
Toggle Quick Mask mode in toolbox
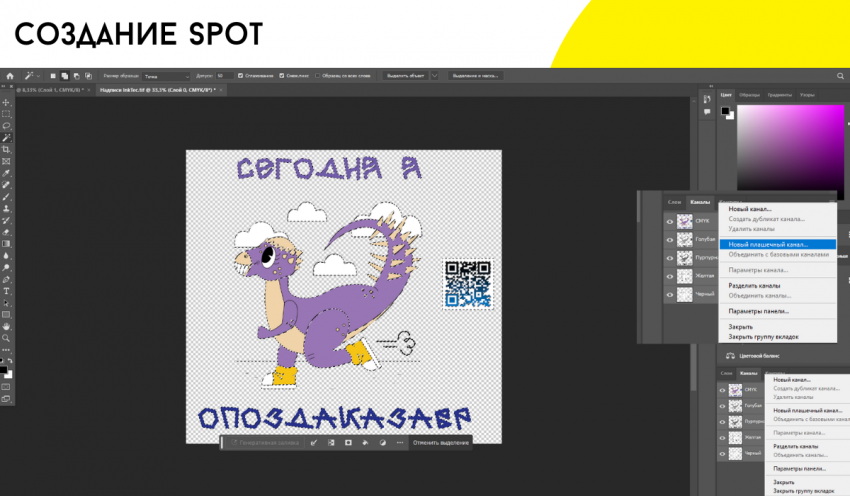coord(6,387)
